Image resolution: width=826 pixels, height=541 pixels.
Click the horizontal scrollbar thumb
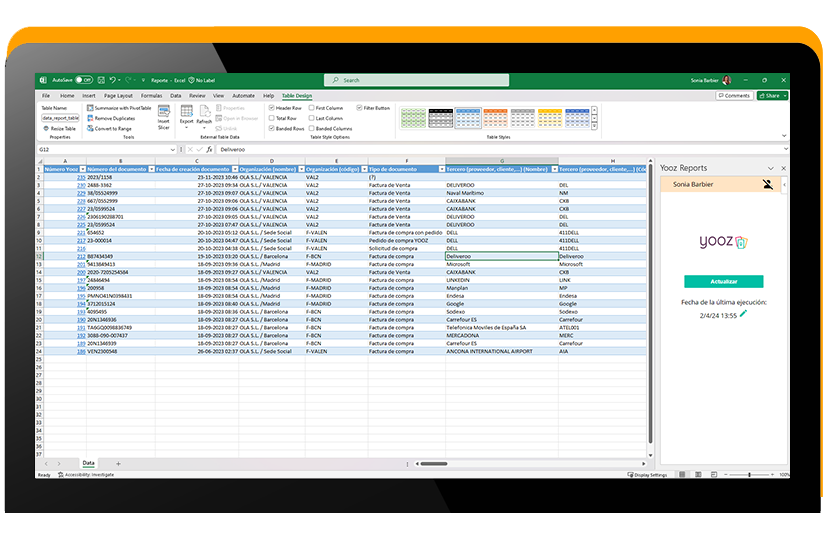[434, 464]
